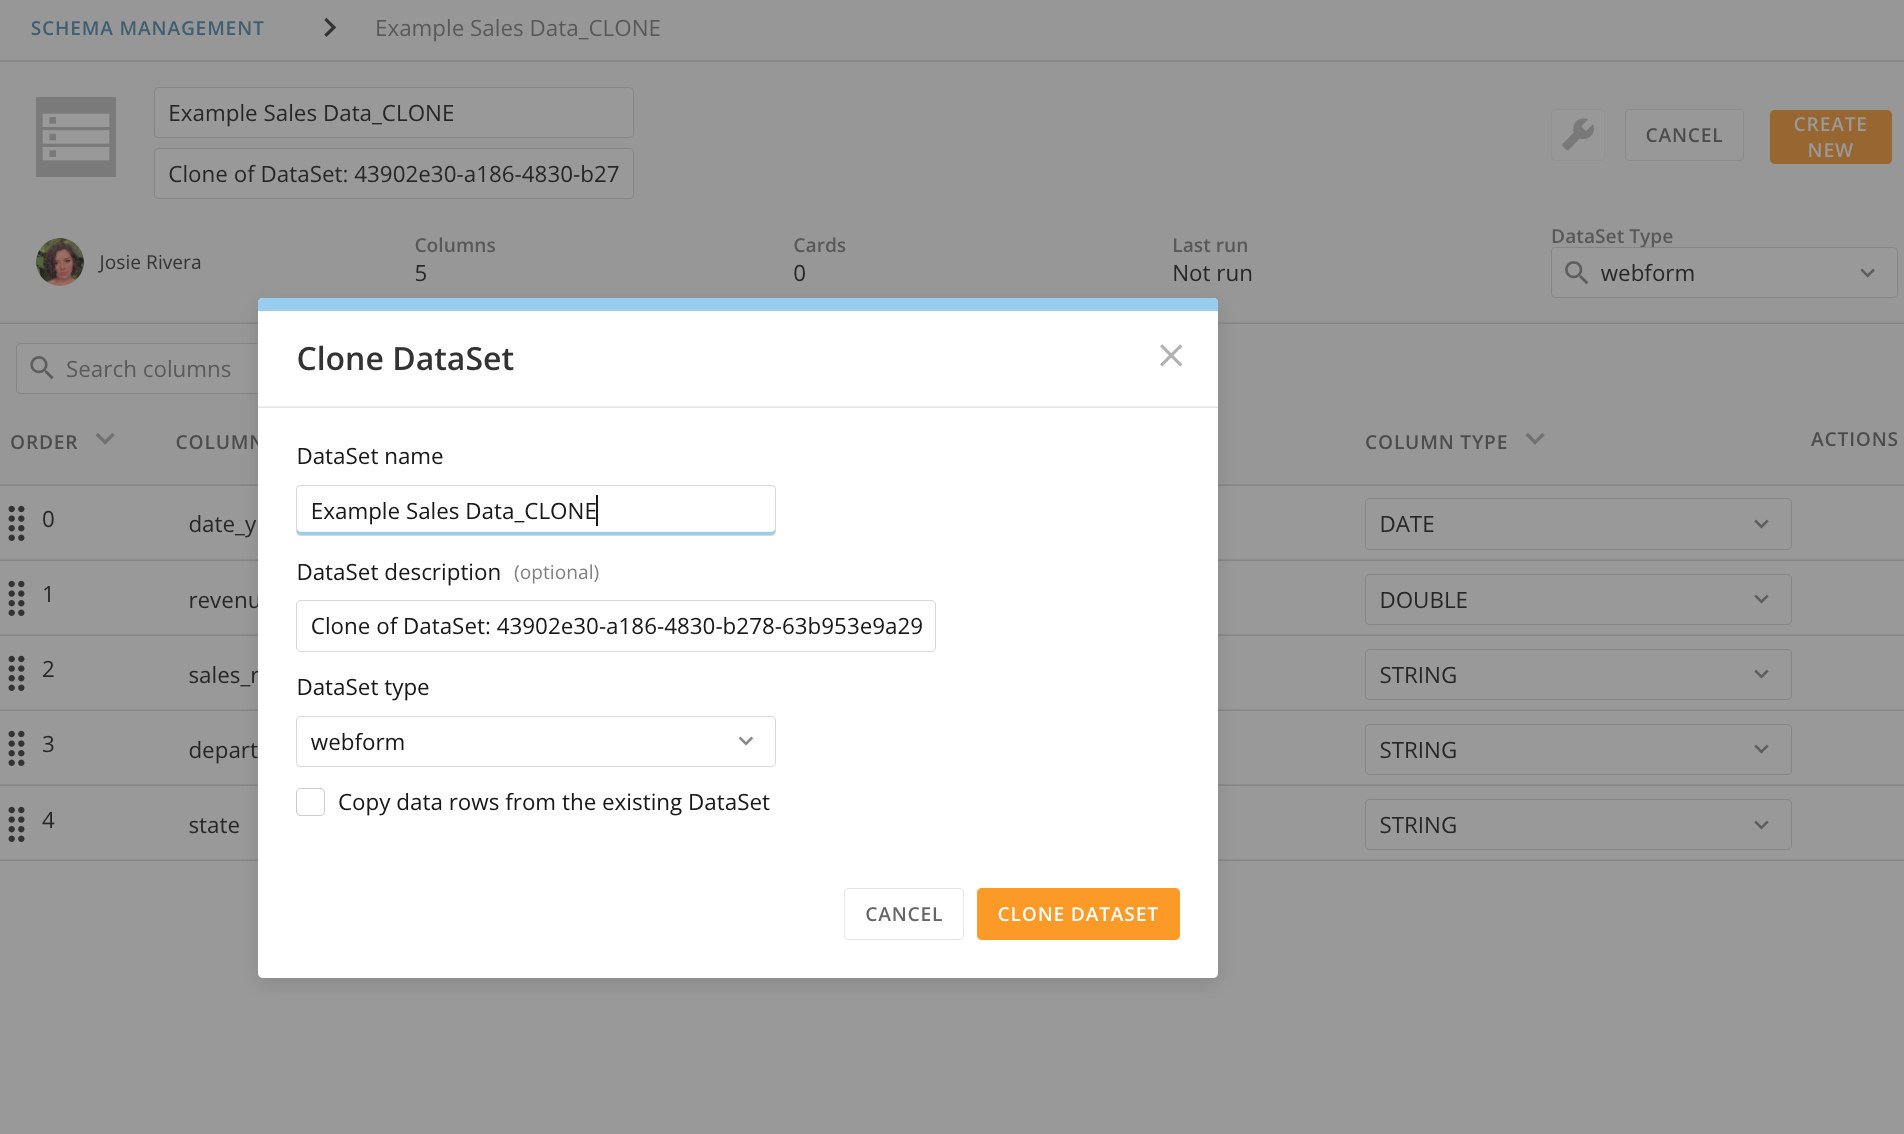Click the Cards count value 0
Screen dimensions: 1904x1134
tap(799, 273)
